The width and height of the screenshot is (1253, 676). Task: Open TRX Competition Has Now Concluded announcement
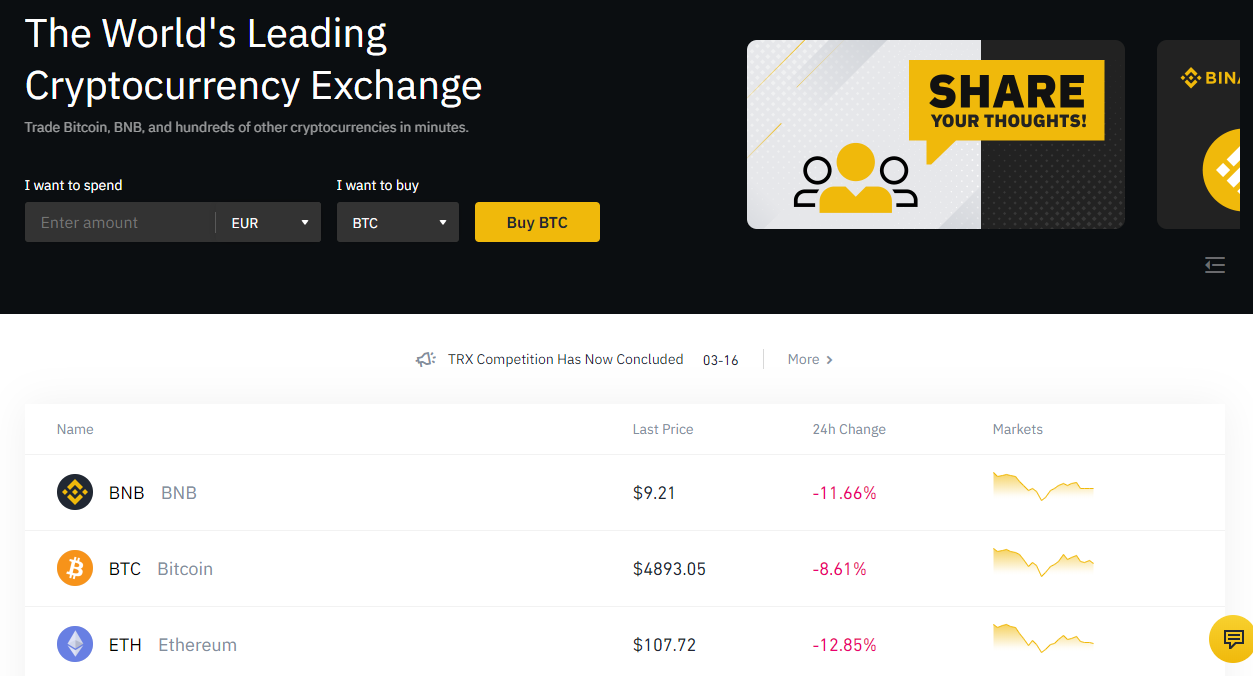pos(566,359)
